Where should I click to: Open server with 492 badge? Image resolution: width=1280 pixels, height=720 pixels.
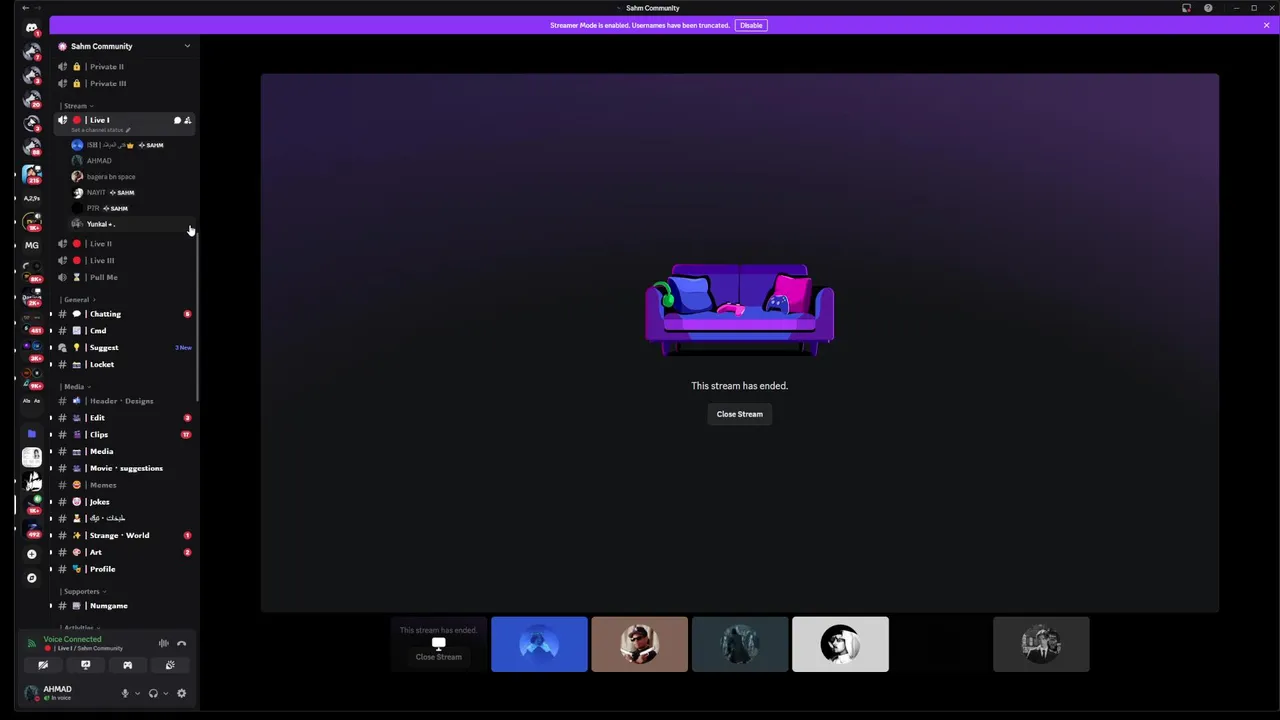[32, 529]
